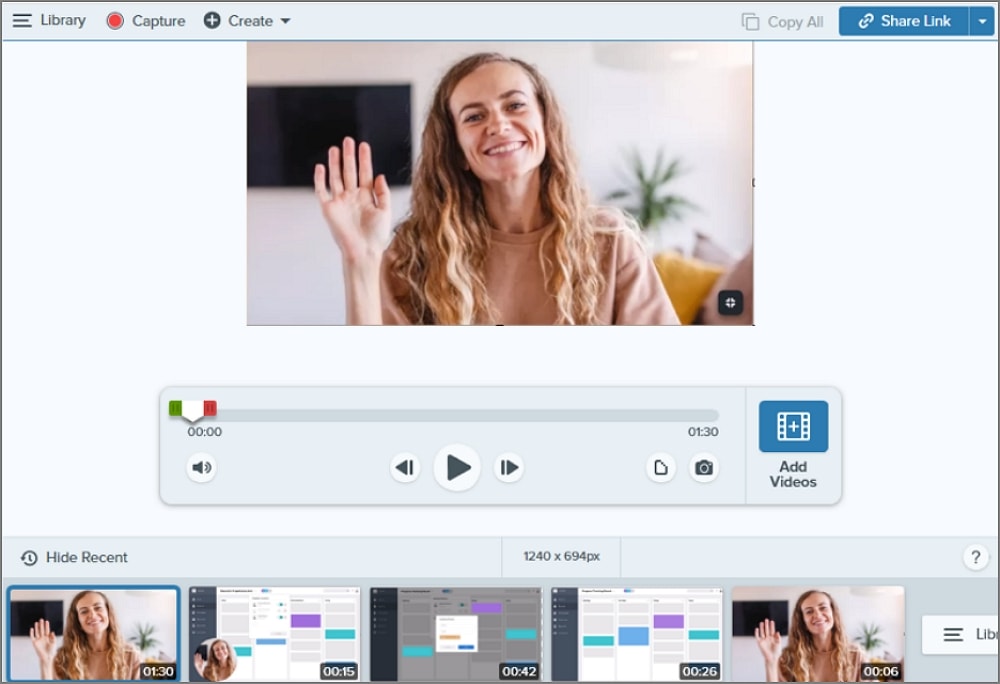Select the 00:26 recording thumbnail
This screenshot has height=684, width=1000.
(636, 634)
